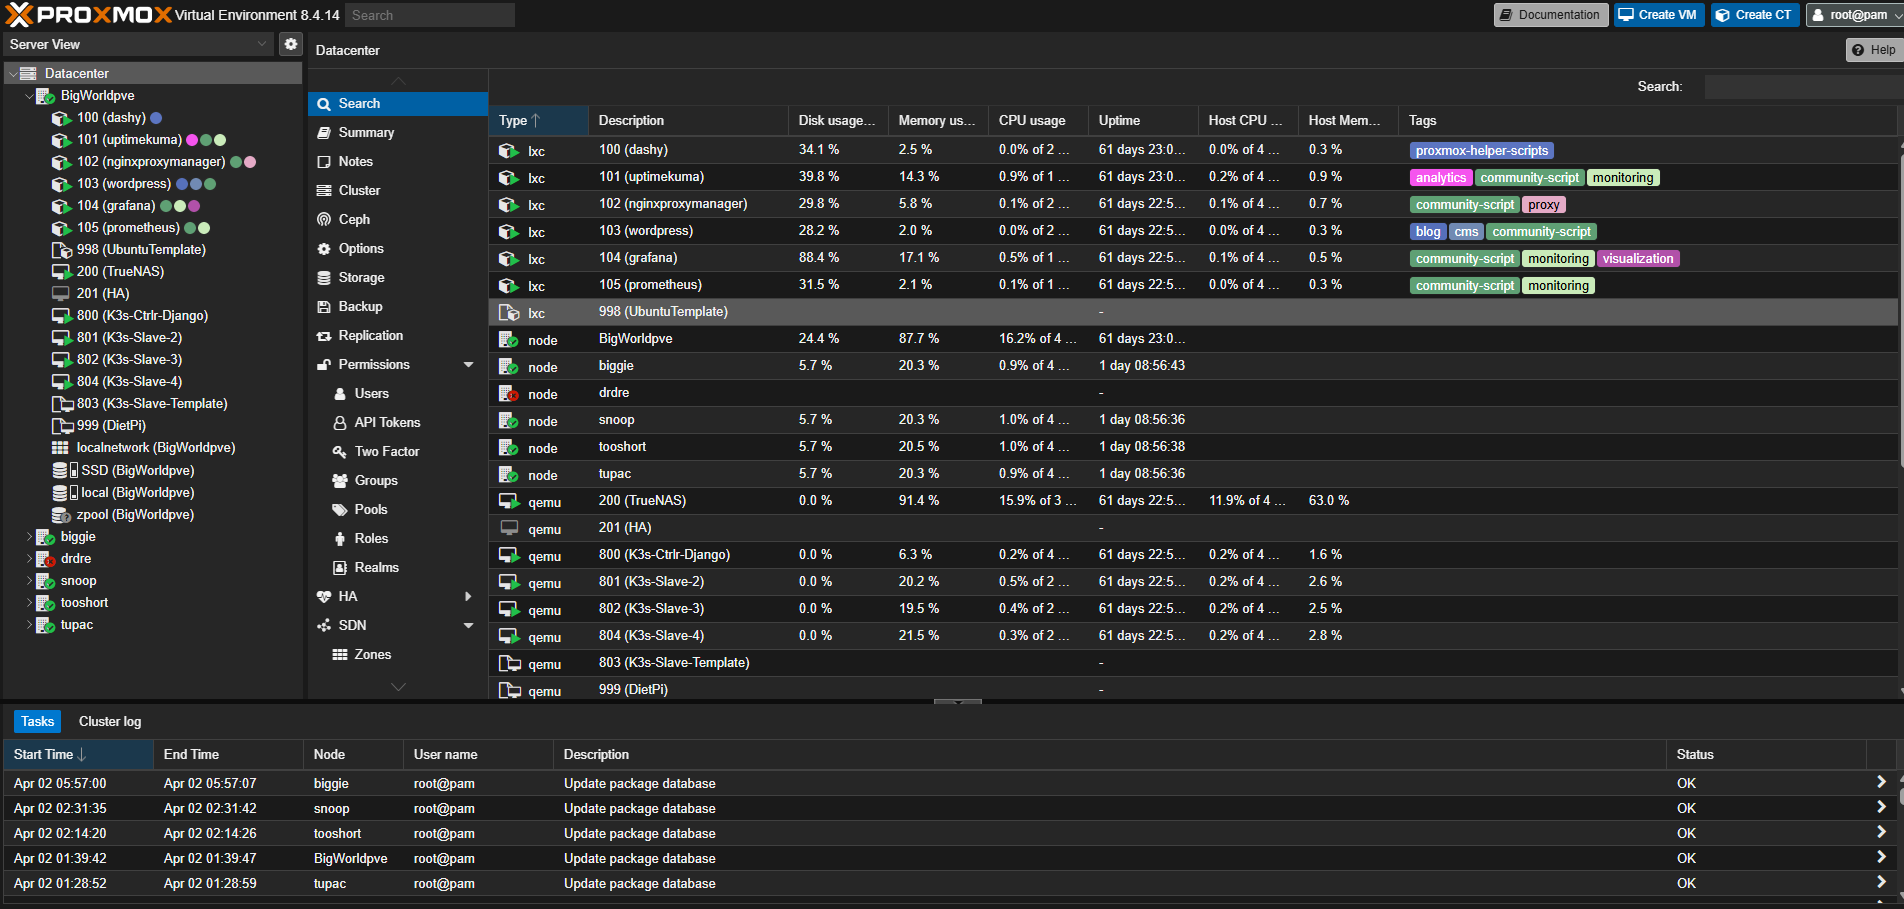This screenshot has width=1904, height=909.
Task: Click the Users person icon in the menu
Action: click(x=340, y=394)
